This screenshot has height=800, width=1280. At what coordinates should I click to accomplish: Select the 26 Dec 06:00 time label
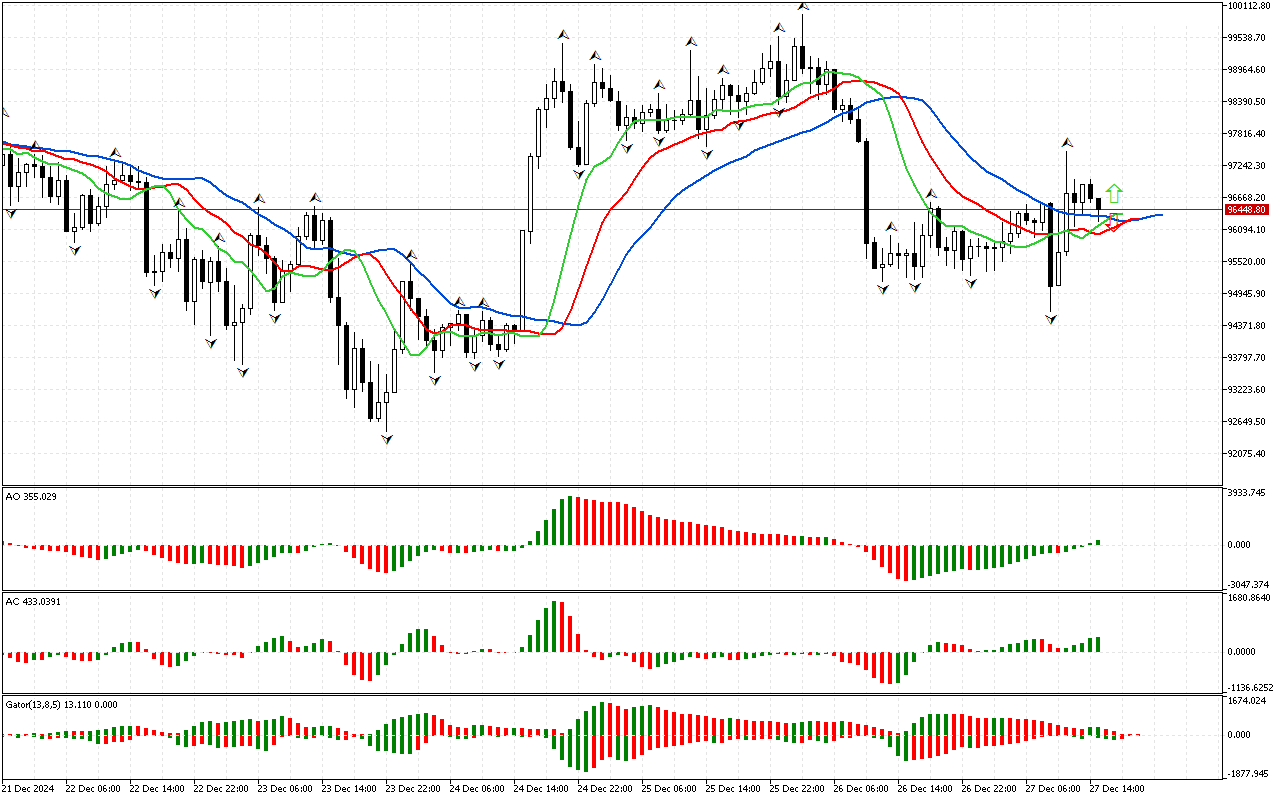tap(861, 789)
